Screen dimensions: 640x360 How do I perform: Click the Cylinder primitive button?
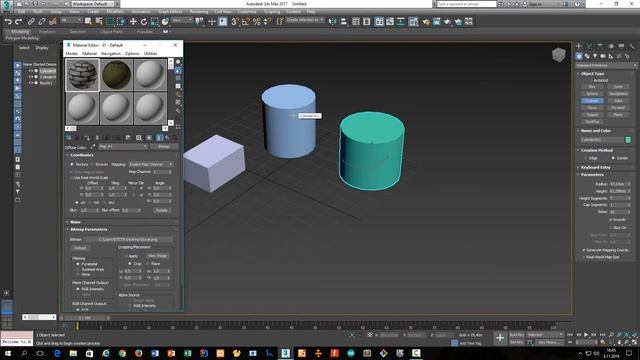click(x=592, y=100)
